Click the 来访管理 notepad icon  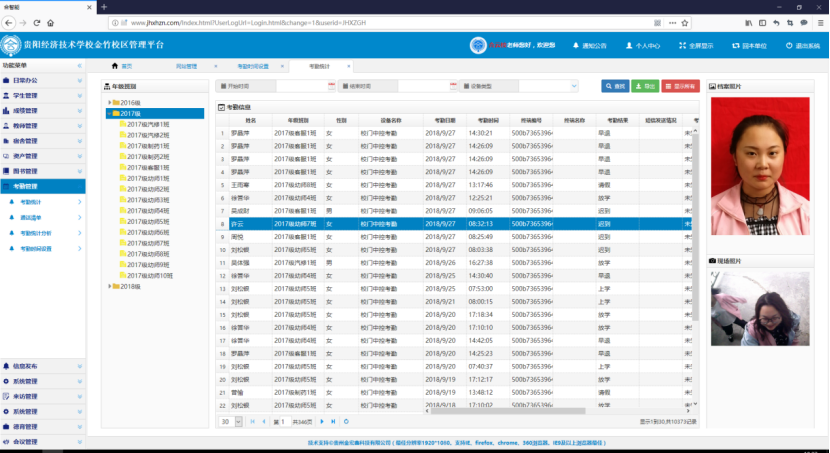point(6,396)
